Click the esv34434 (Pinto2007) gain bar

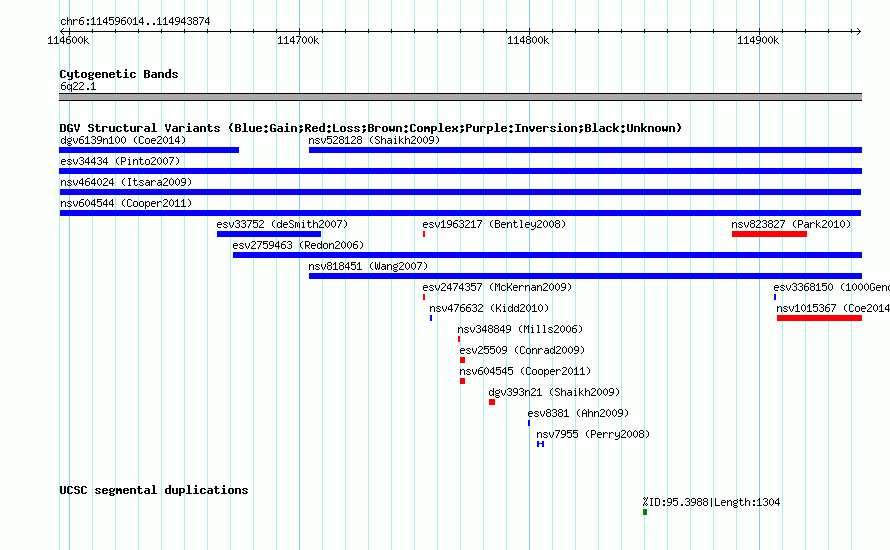tap(460, 171)
